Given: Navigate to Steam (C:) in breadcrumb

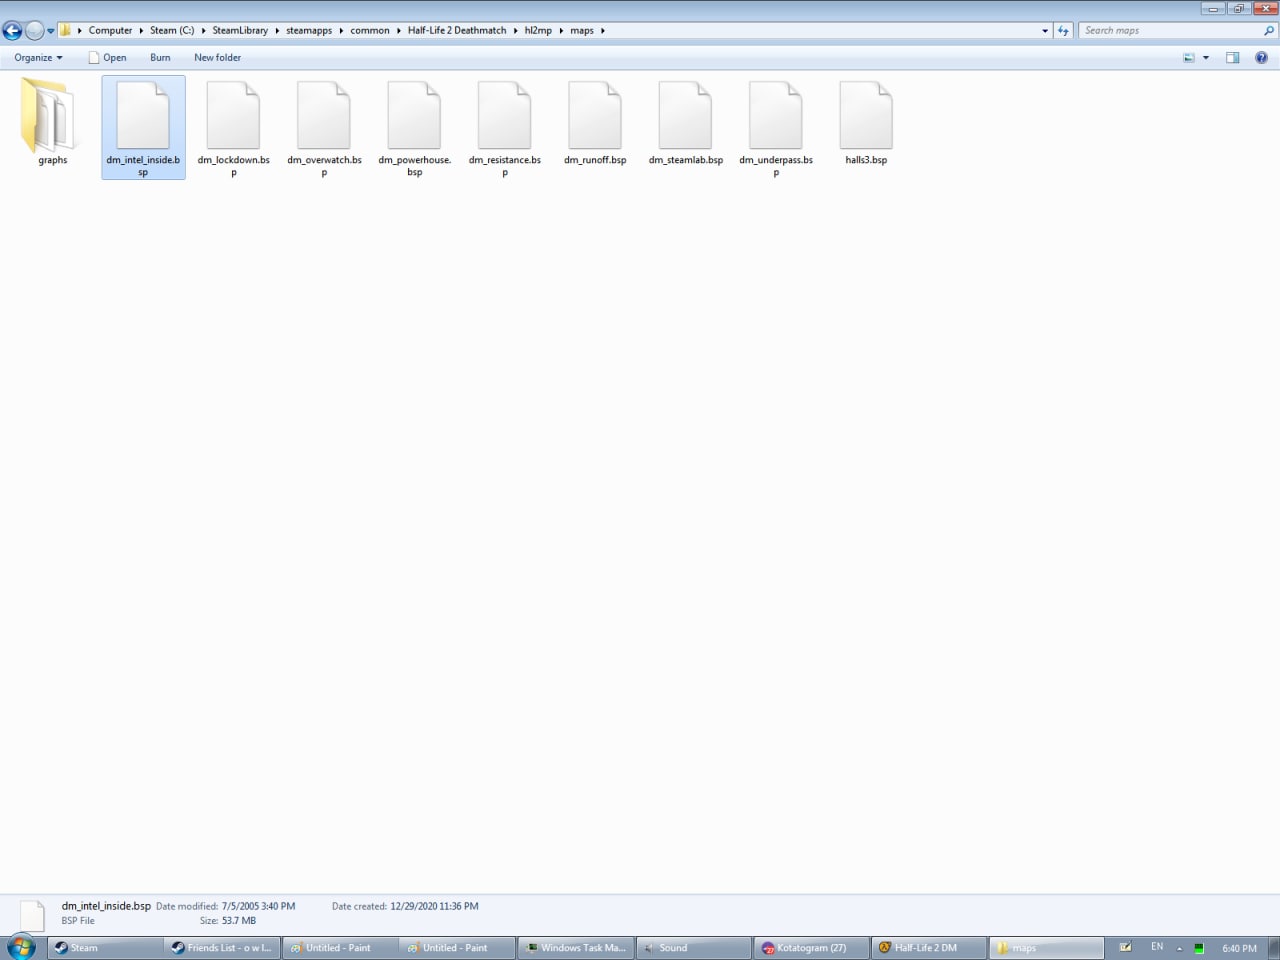Looking at the screenshot, I should pos(172,30).
